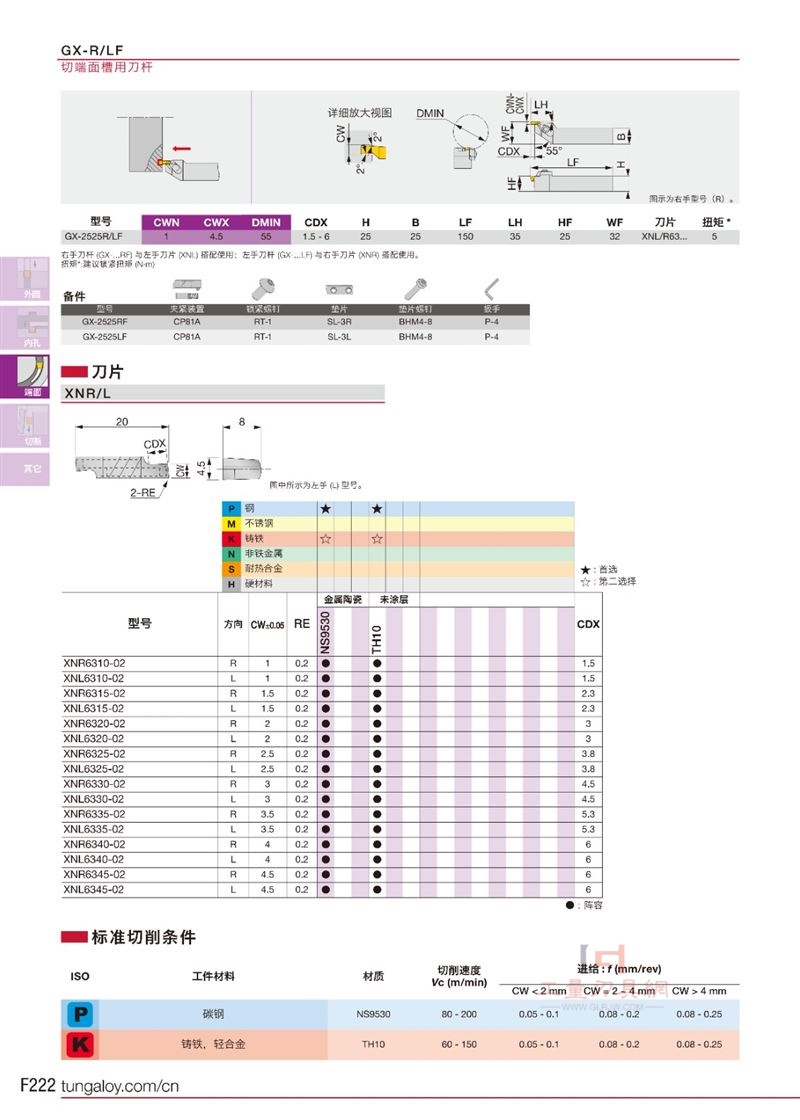
Task: Open the 切断 side tab
Action: (x=24, y=426)
